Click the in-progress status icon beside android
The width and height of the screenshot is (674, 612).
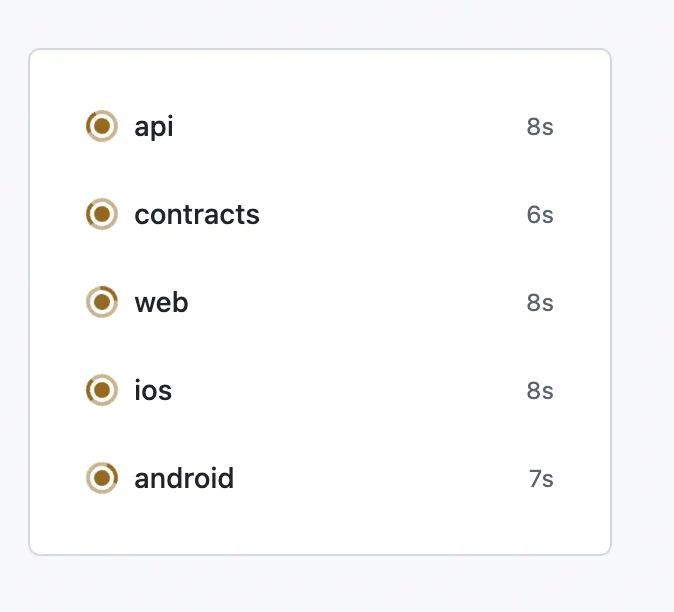pos(102,478)
